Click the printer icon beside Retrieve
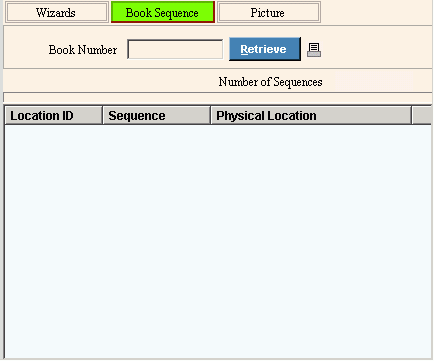 click(314, 50)
